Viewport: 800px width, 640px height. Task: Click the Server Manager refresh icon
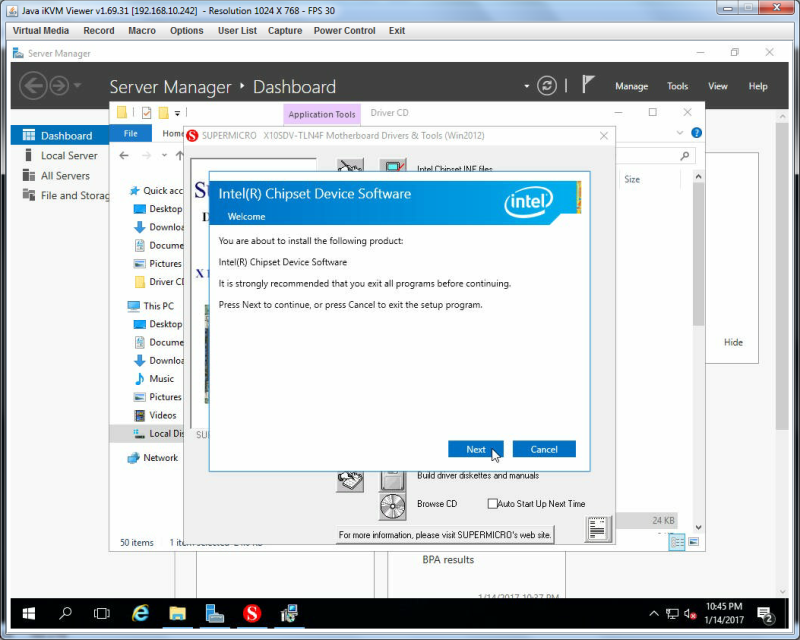[546, 86]
